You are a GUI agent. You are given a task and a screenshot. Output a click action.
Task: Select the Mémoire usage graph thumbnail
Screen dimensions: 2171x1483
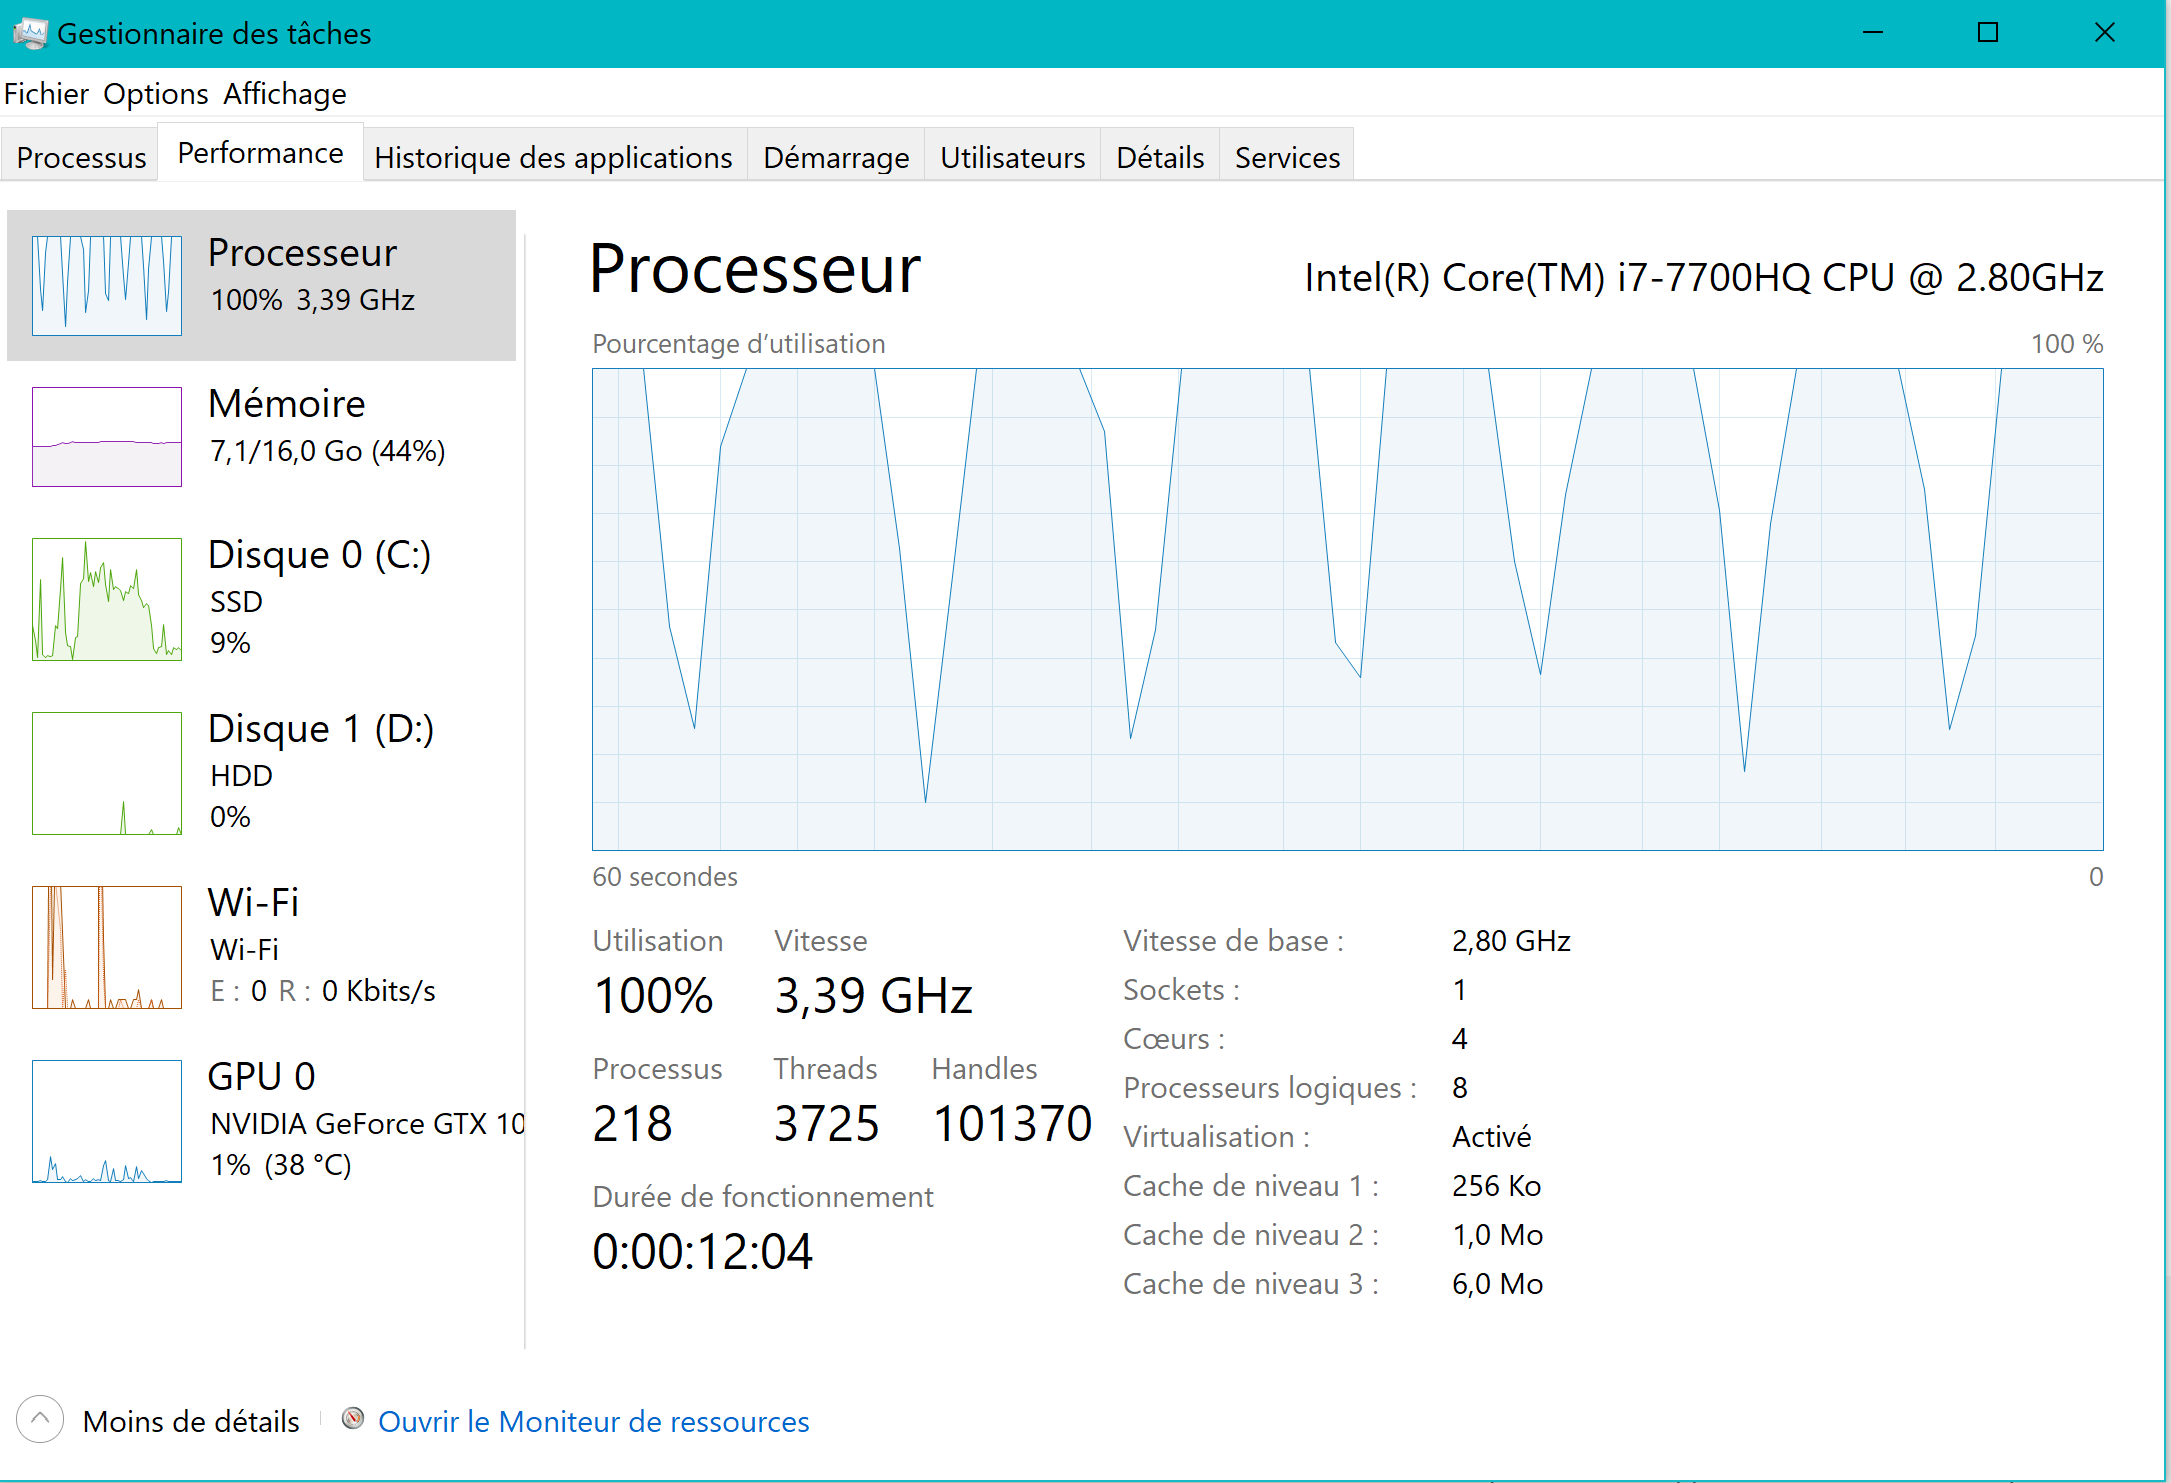106,437
